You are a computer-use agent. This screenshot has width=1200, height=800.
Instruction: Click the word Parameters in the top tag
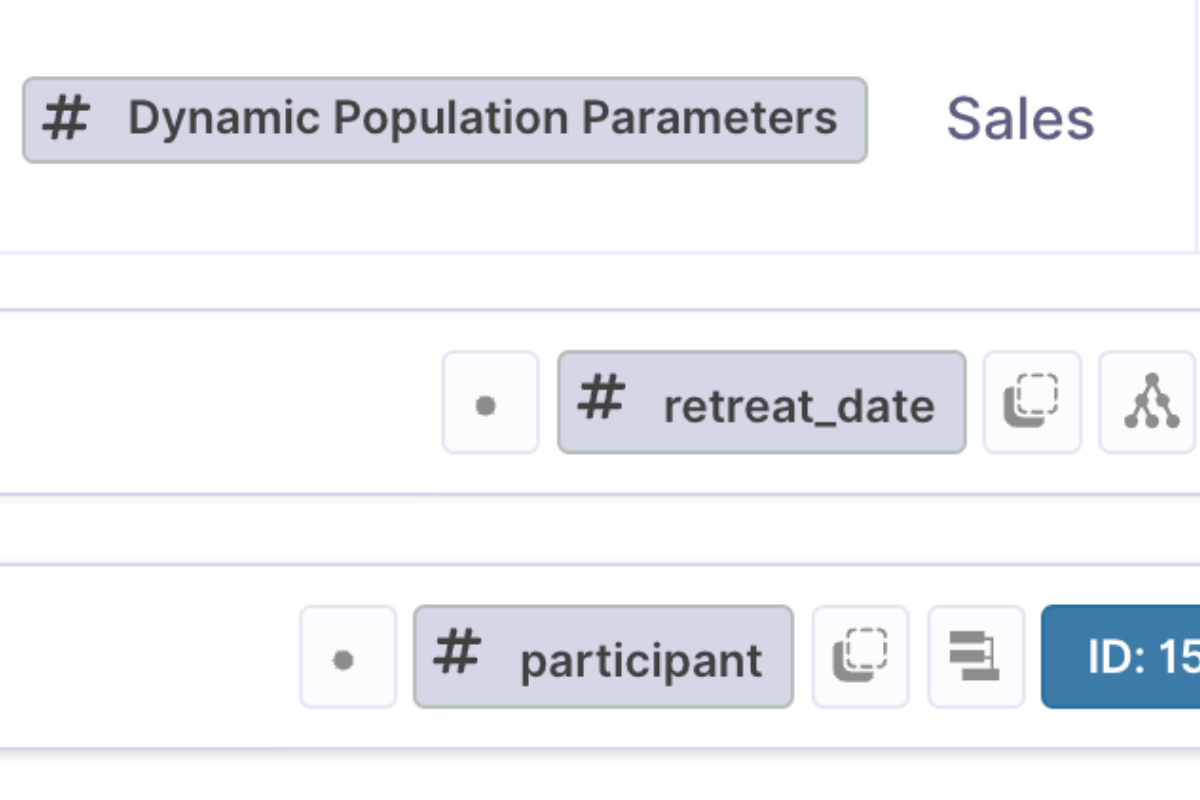point(709,118)
